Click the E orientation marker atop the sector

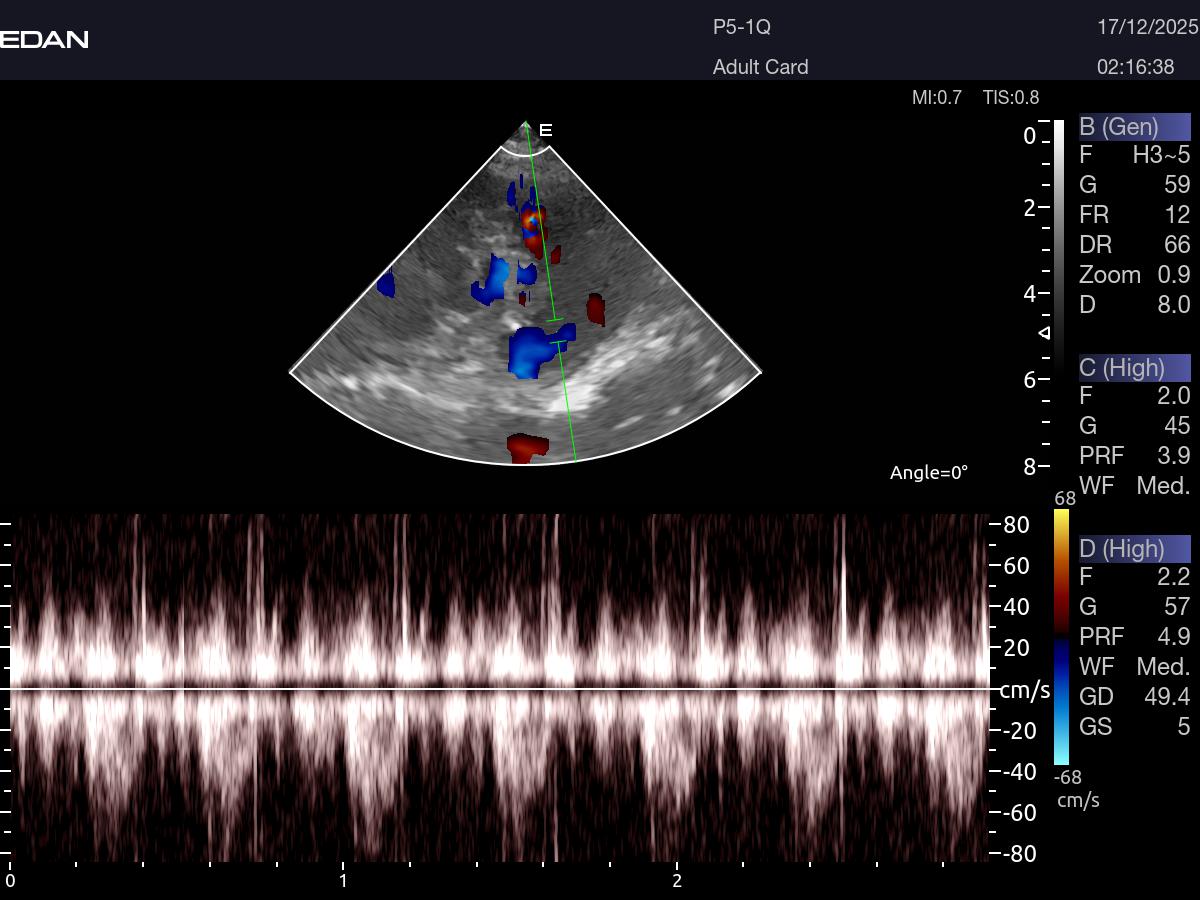(x=546, y=130)
